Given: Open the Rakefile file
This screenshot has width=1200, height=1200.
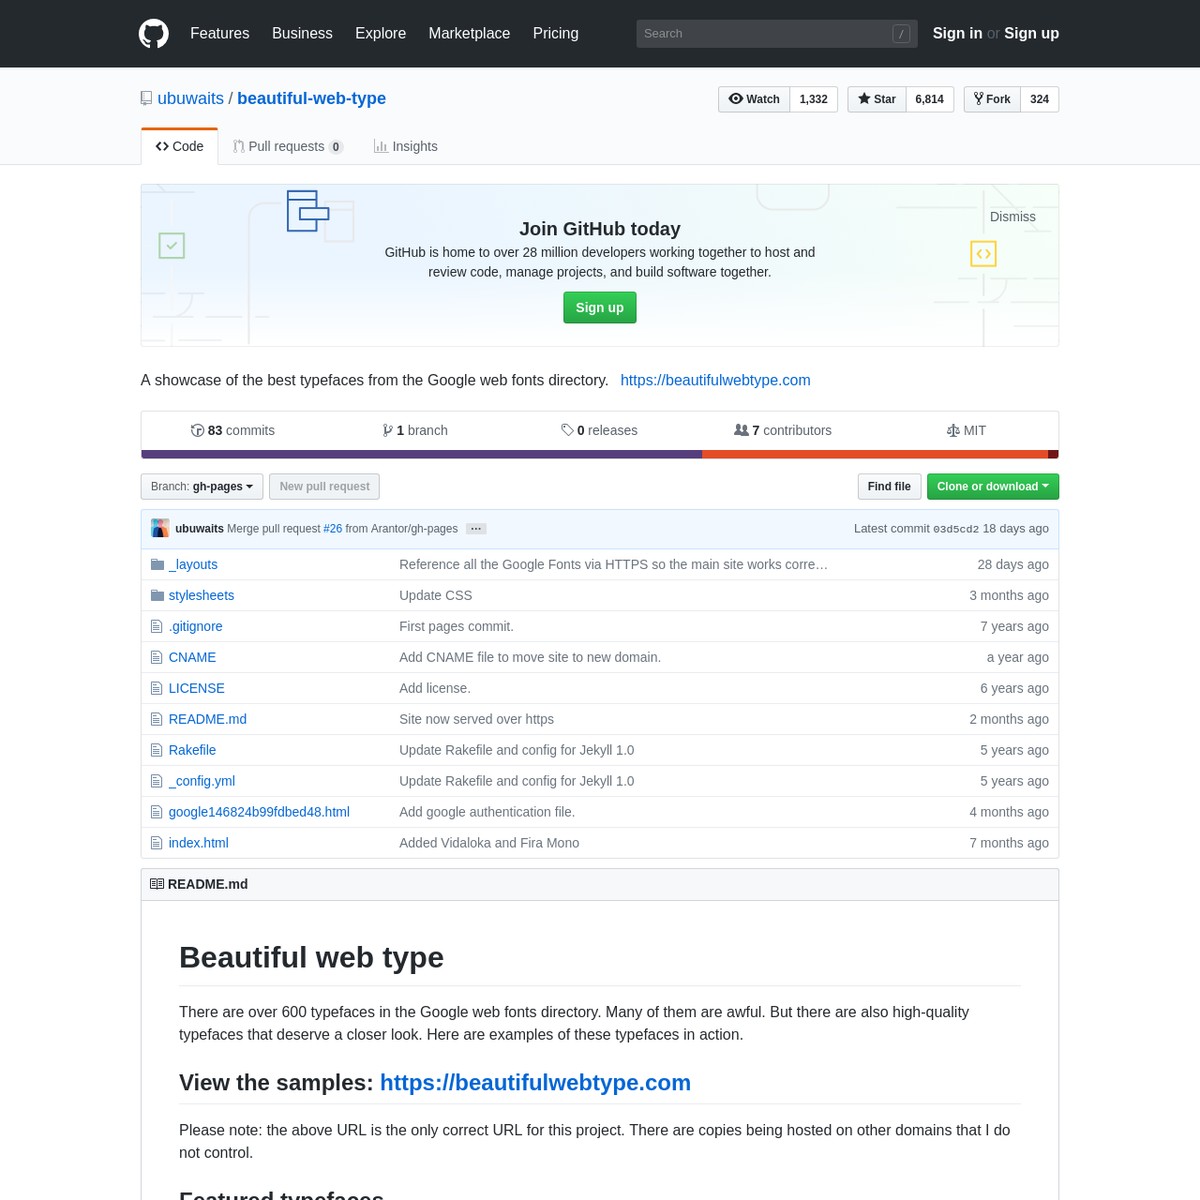Looking at the screenshot, I should [192, 751].
